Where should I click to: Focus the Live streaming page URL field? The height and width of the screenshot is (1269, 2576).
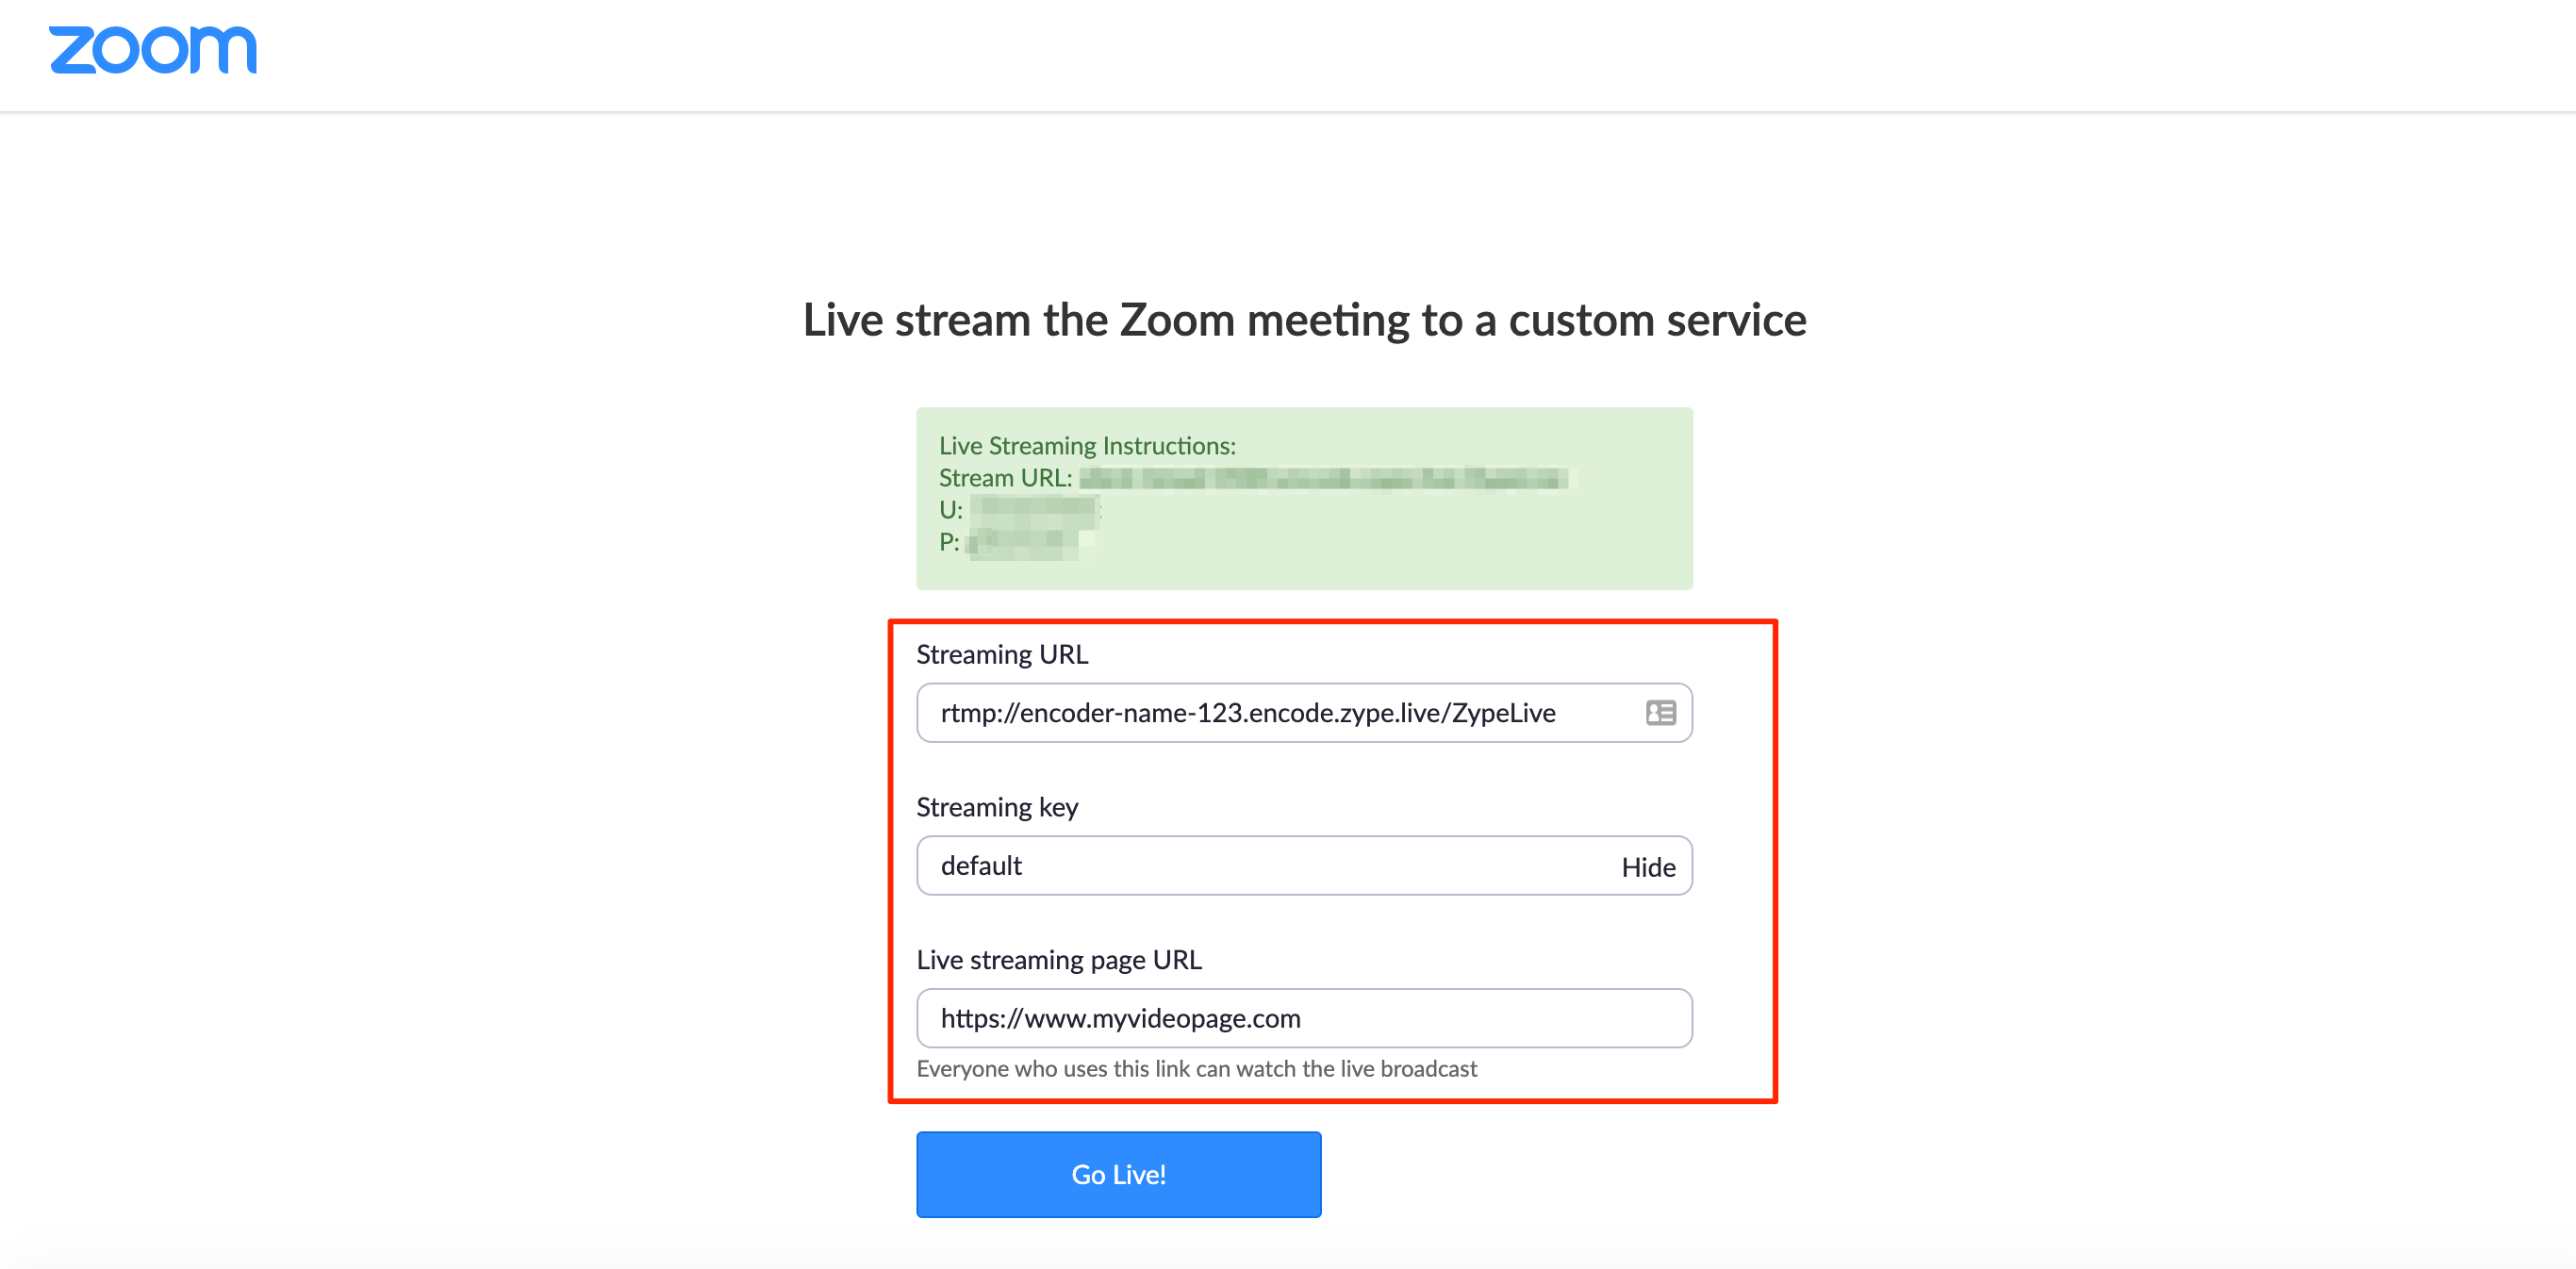coord(1304,1018)
